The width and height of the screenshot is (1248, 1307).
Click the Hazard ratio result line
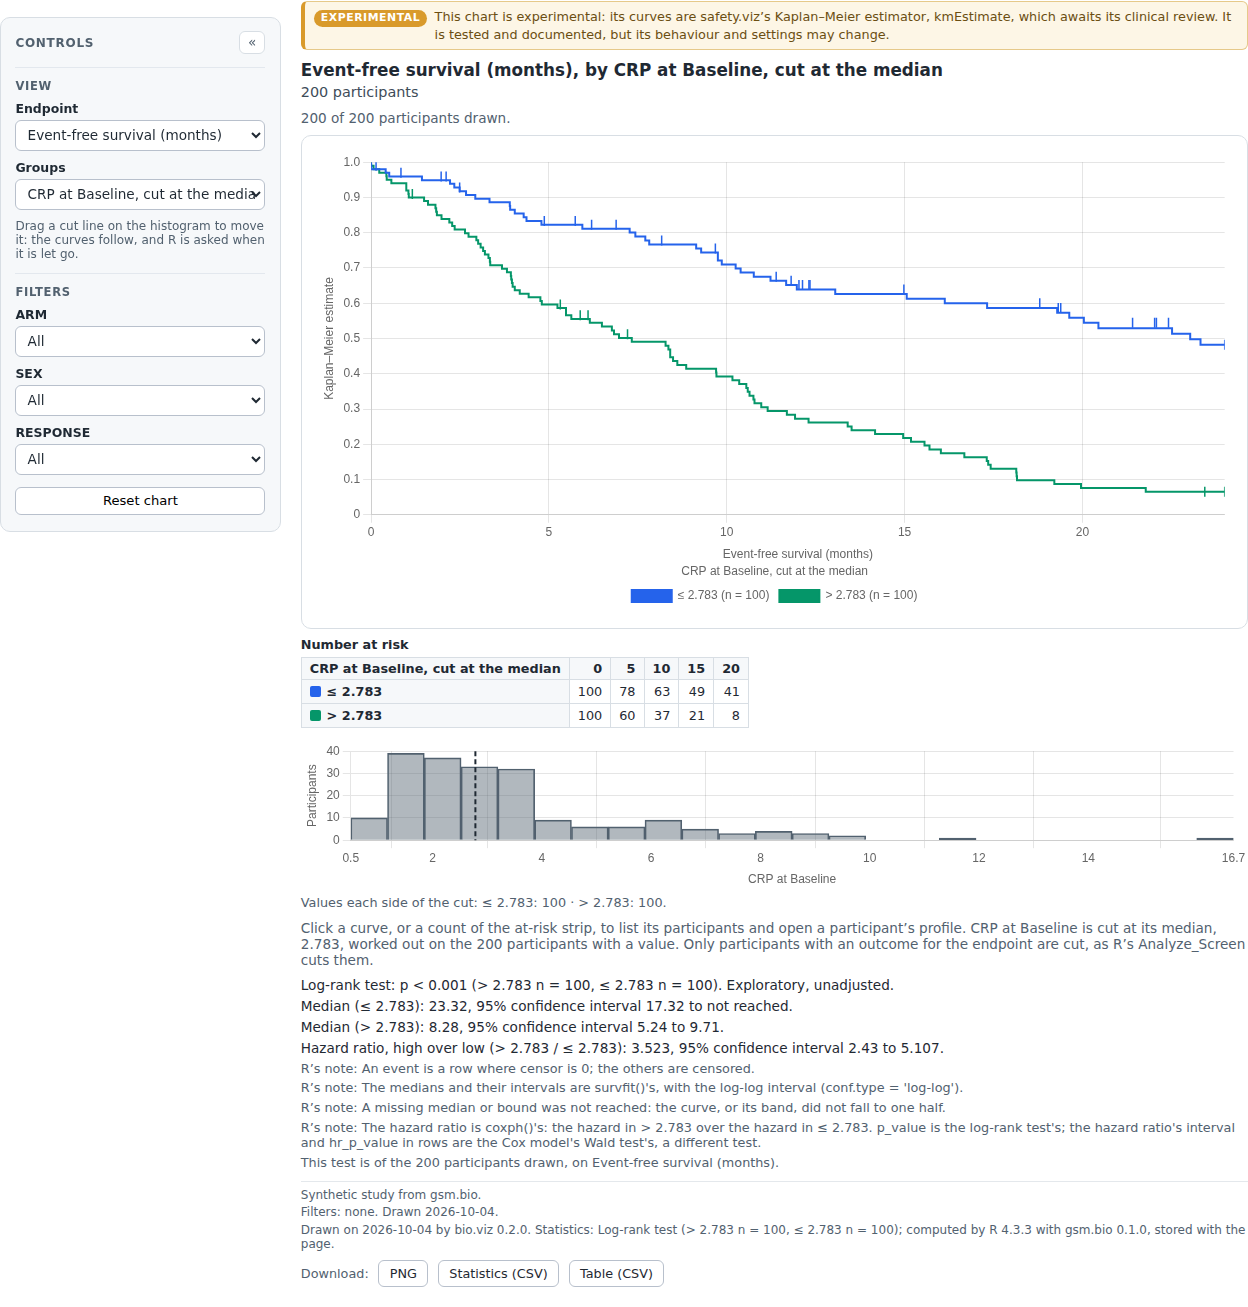click(x=622, y=1049)
